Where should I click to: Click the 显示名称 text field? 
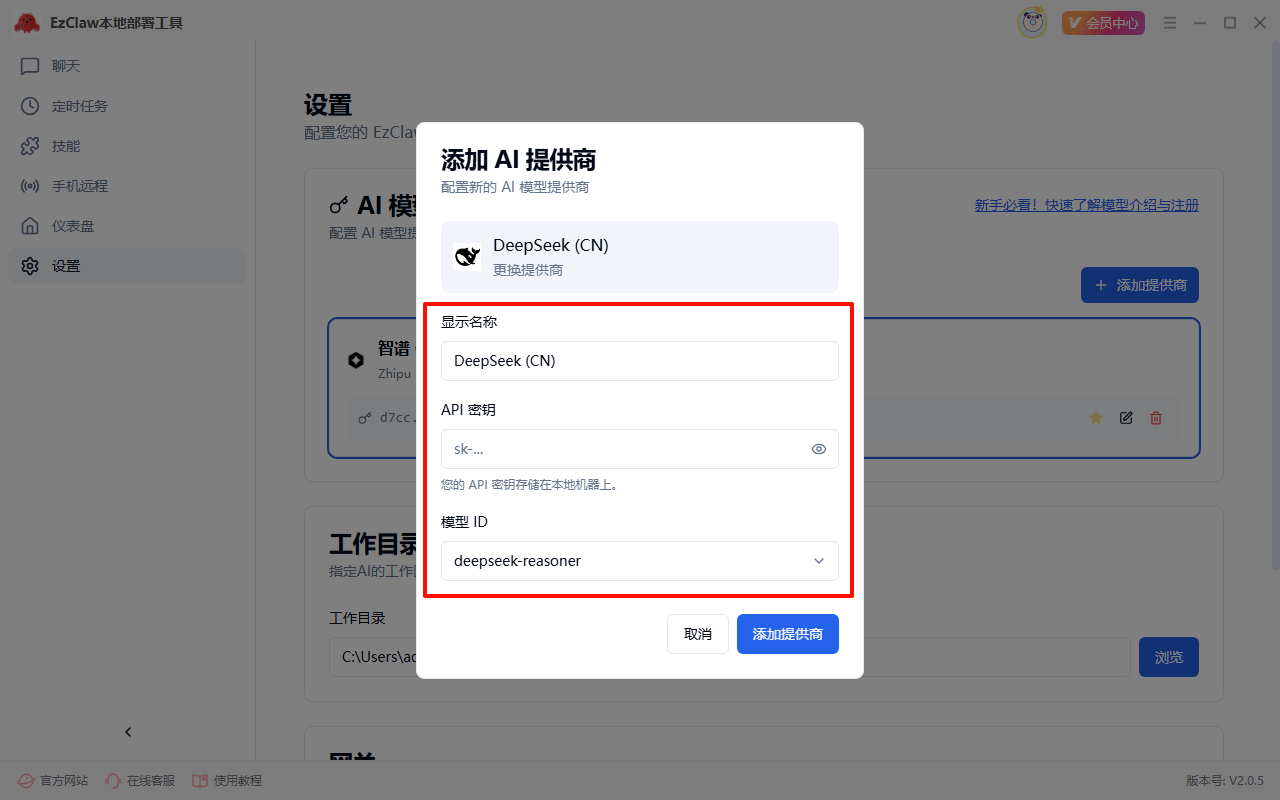click(x=639, y=361)
